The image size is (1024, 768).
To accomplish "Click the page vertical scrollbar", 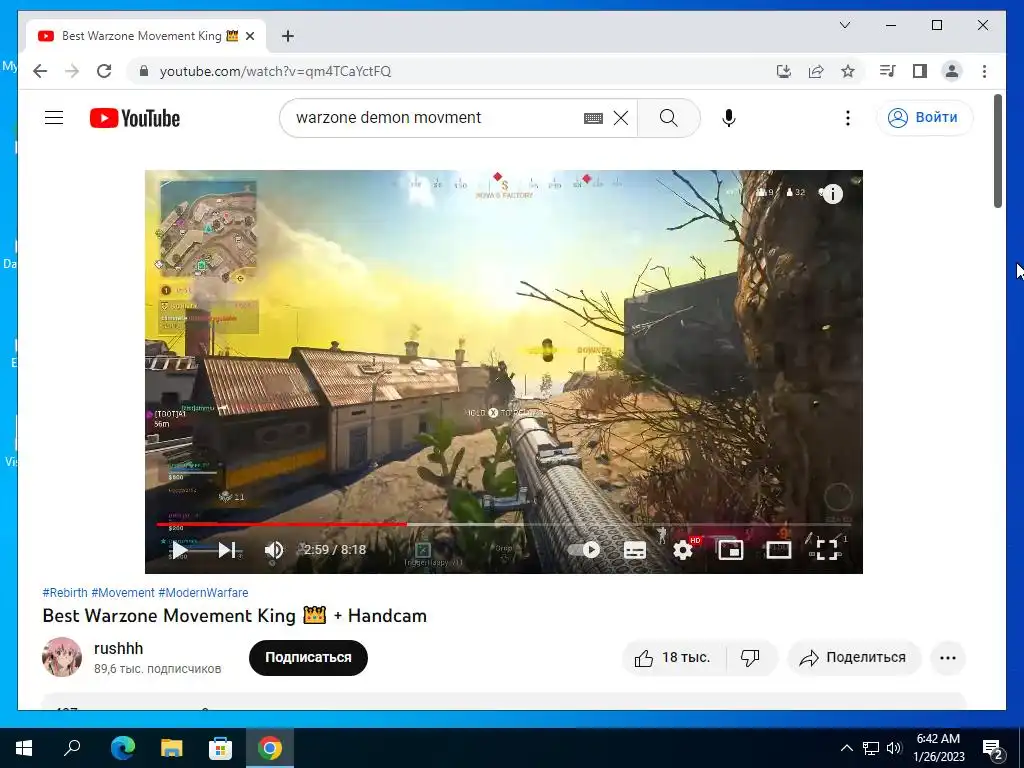I will pyautogui.click(x=998, y=152).
